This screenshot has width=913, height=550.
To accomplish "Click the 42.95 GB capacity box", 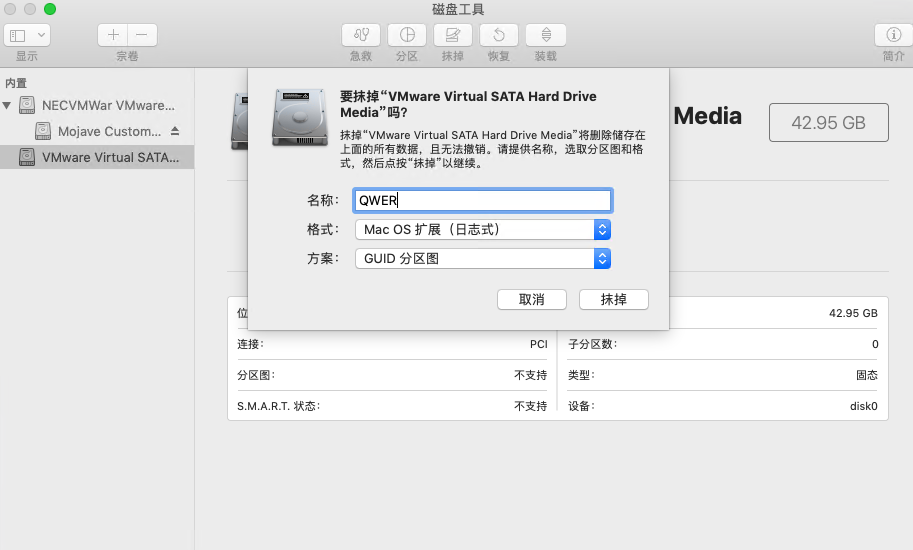I will pos(829,123).
